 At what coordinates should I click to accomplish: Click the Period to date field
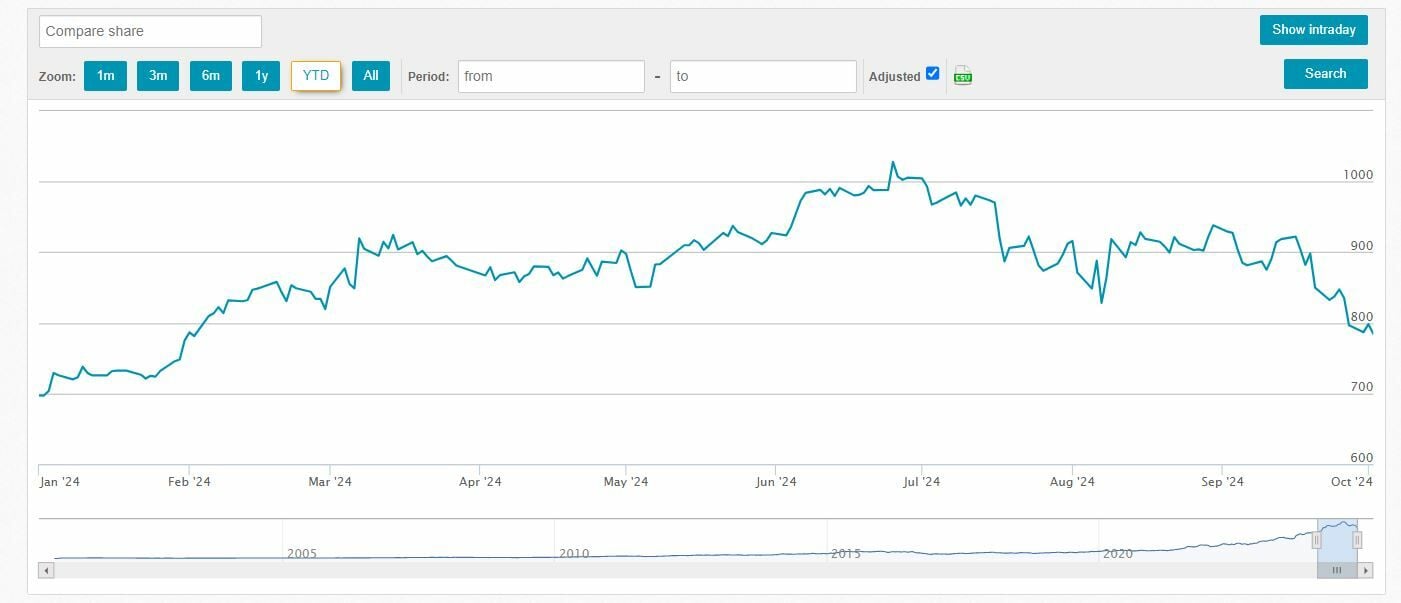point(763,76)
